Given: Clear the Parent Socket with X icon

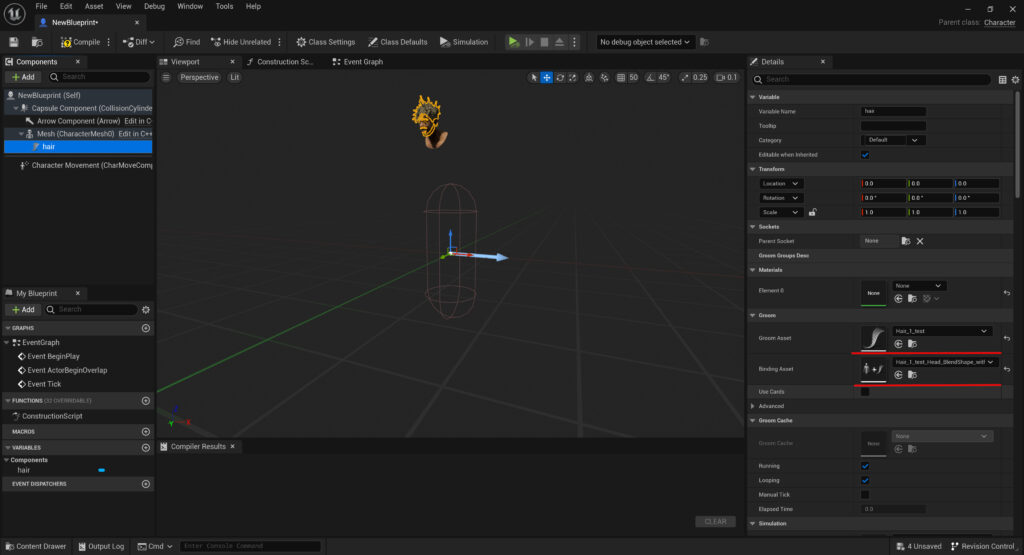Looking at the screenshot, I should click(x=920, y=241).
